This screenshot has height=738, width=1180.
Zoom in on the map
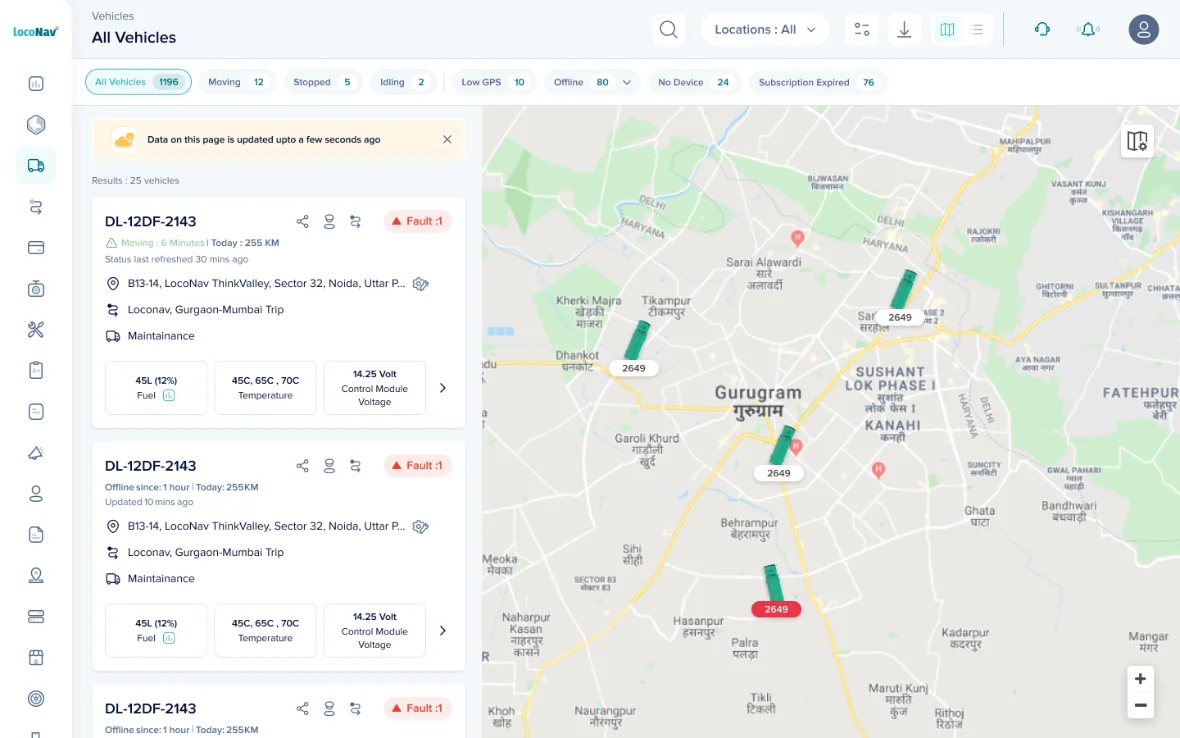pos(1140,679)
